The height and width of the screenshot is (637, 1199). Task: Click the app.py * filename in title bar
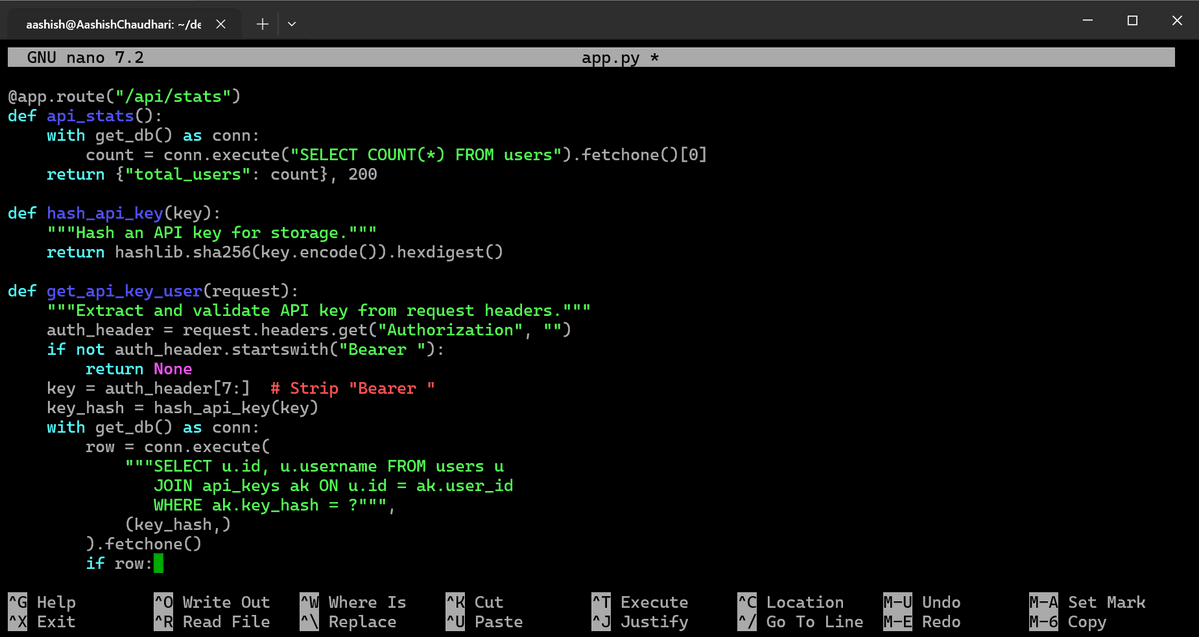point(620,57)
